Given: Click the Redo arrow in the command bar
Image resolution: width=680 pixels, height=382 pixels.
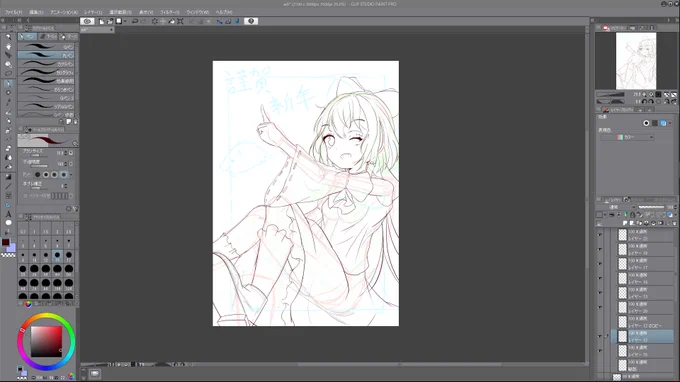Looking at the screenshot, I should tap(144, 21).
